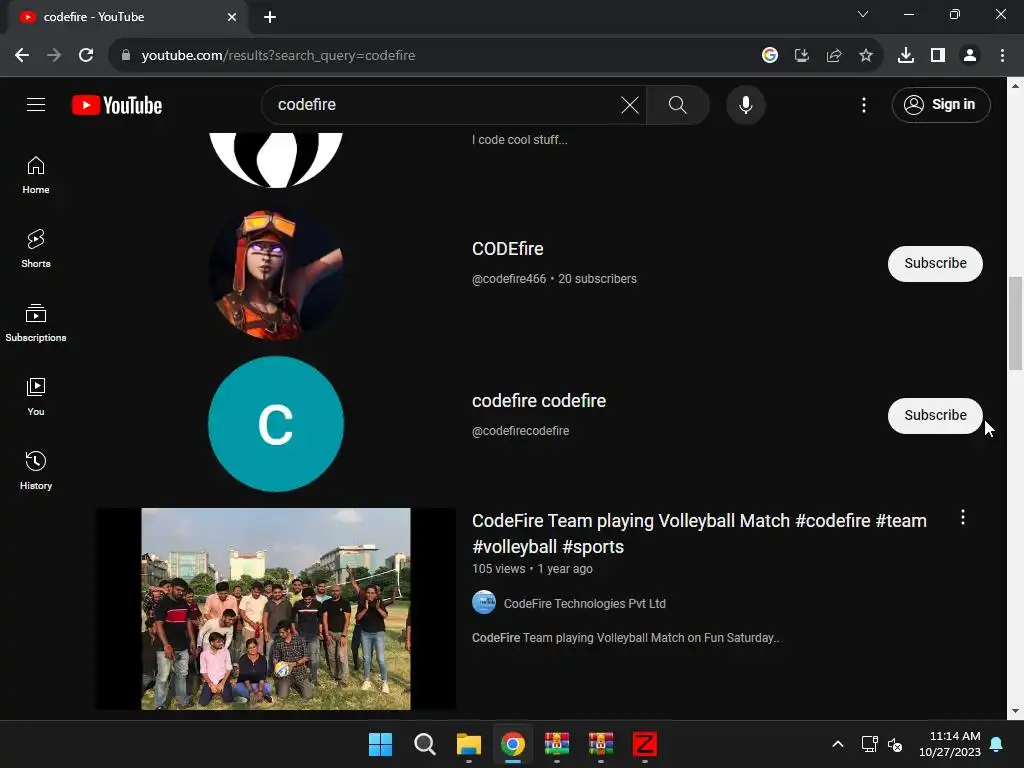Open Chrome downloads icon
The image size is (1024, 768).
(x=905, y=55)
